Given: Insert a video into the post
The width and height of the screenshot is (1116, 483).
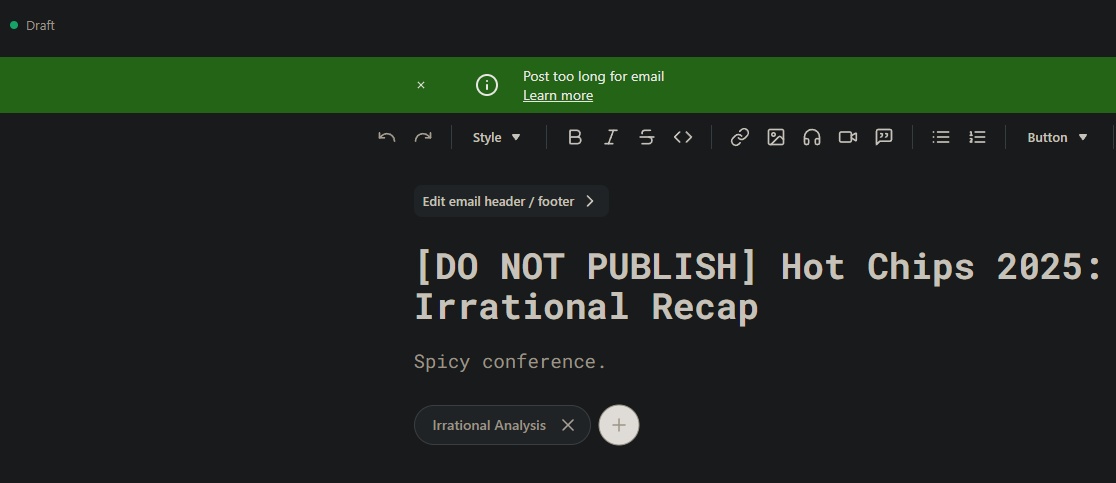Looking at the screenshot, I should [x=848, y=137].
